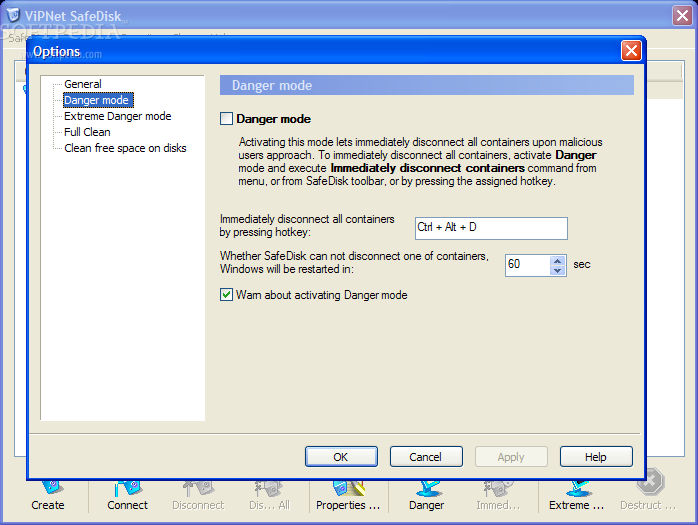Select Danger mode tree item
Screen dimensions: 698x525
pos(97,100)
